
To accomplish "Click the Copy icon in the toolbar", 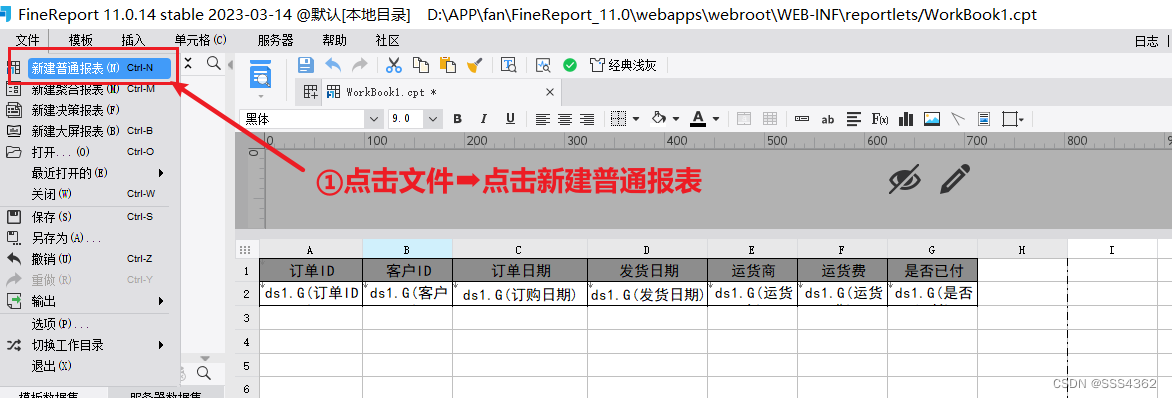I will [421, 65].
